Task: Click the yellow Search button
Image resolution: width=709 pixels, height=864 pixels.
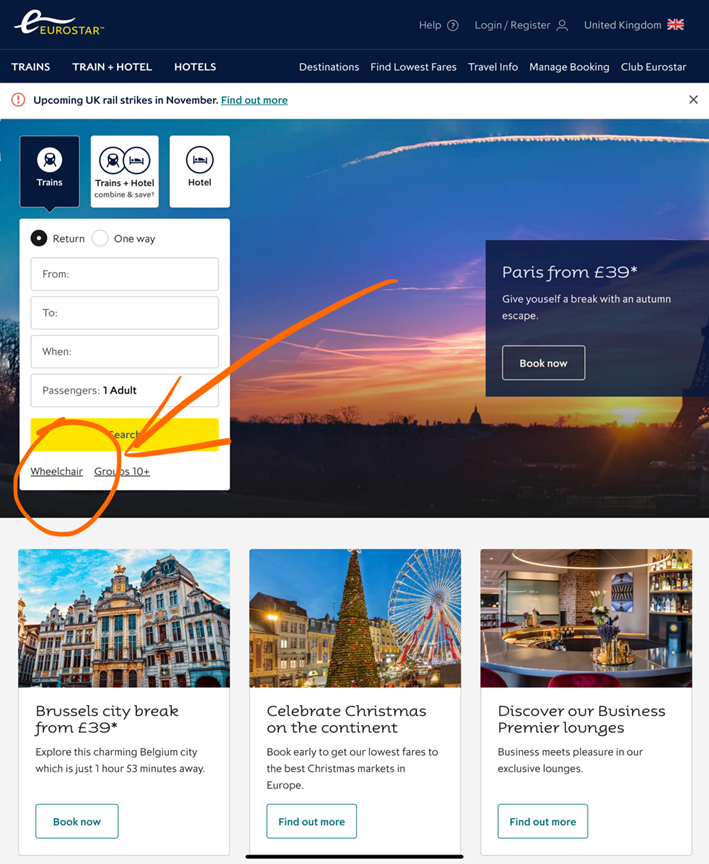Action: [125, 434]
